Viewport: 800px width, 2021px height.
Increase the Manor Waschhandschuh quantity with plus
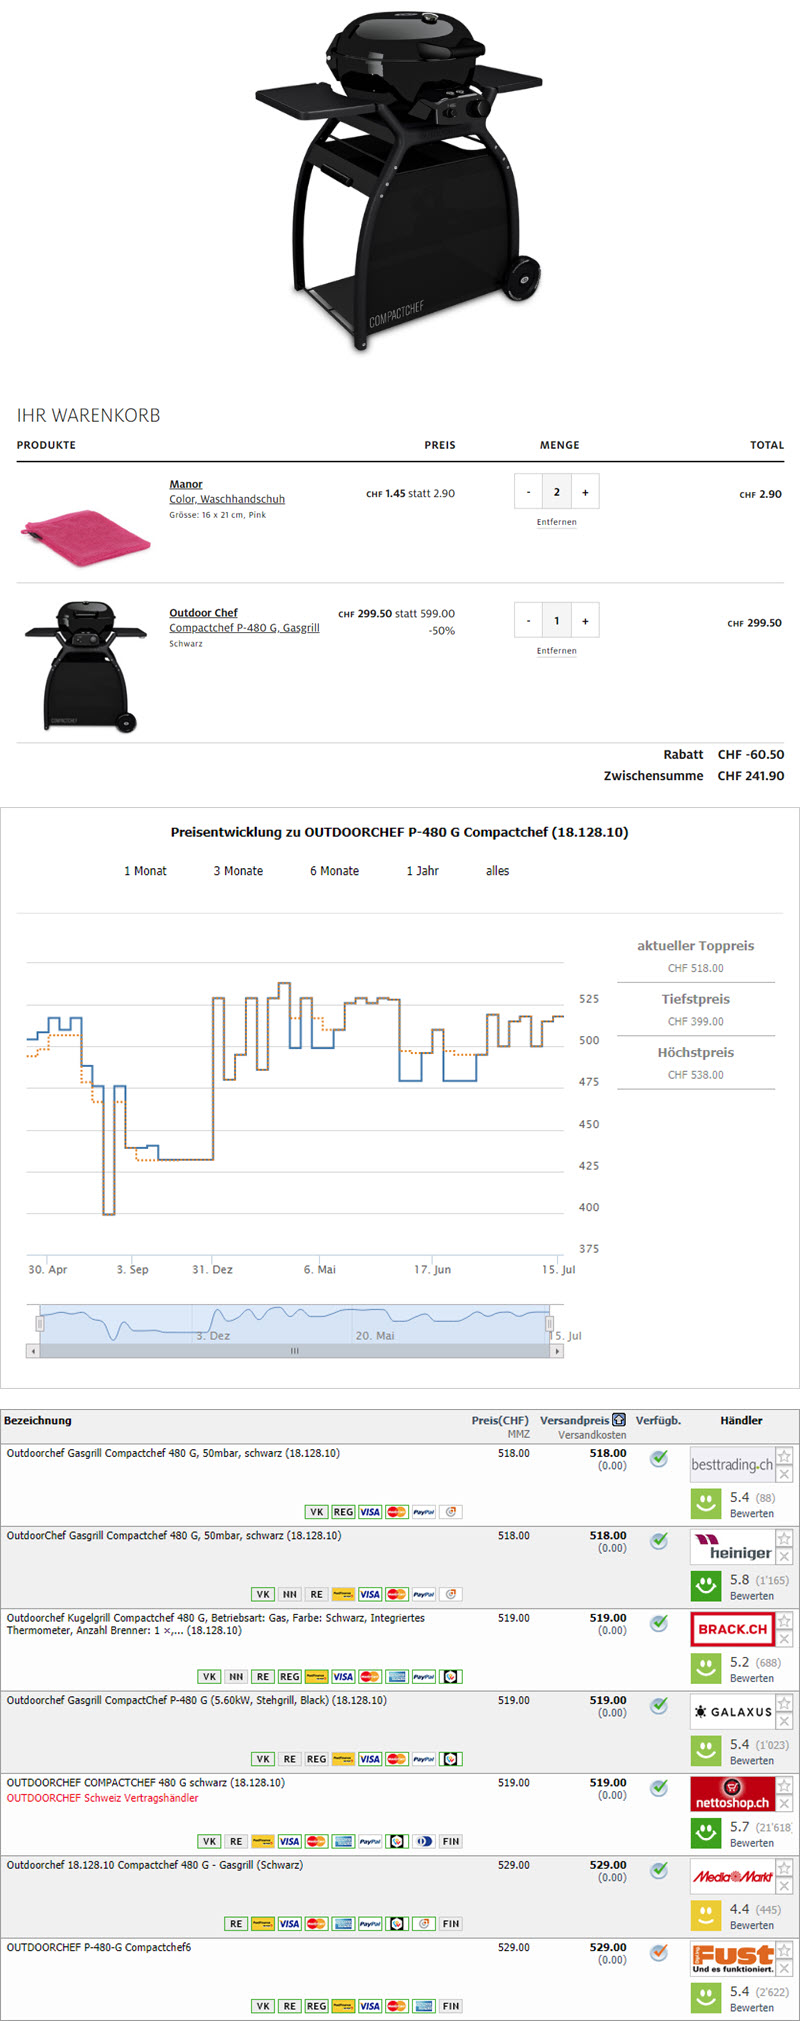click(585, 492)
